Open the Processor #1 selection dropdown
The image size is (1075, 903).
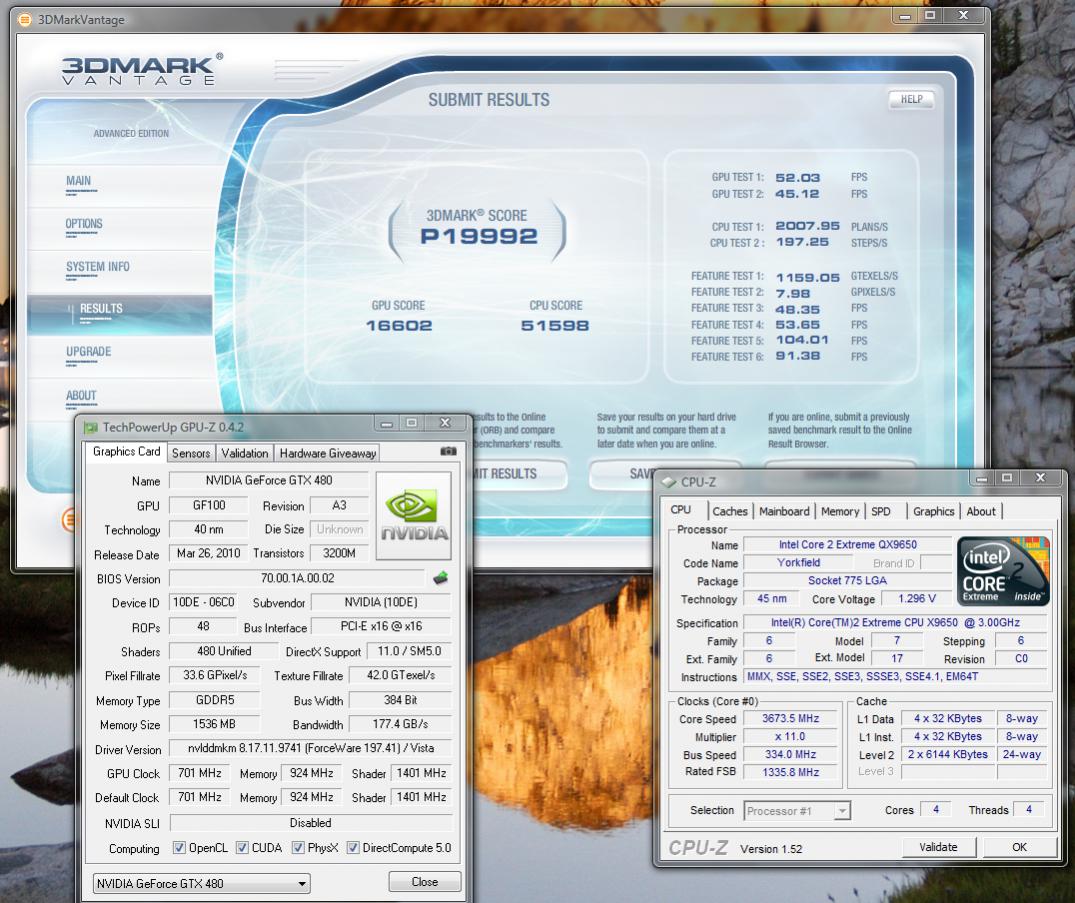point(797,811)
